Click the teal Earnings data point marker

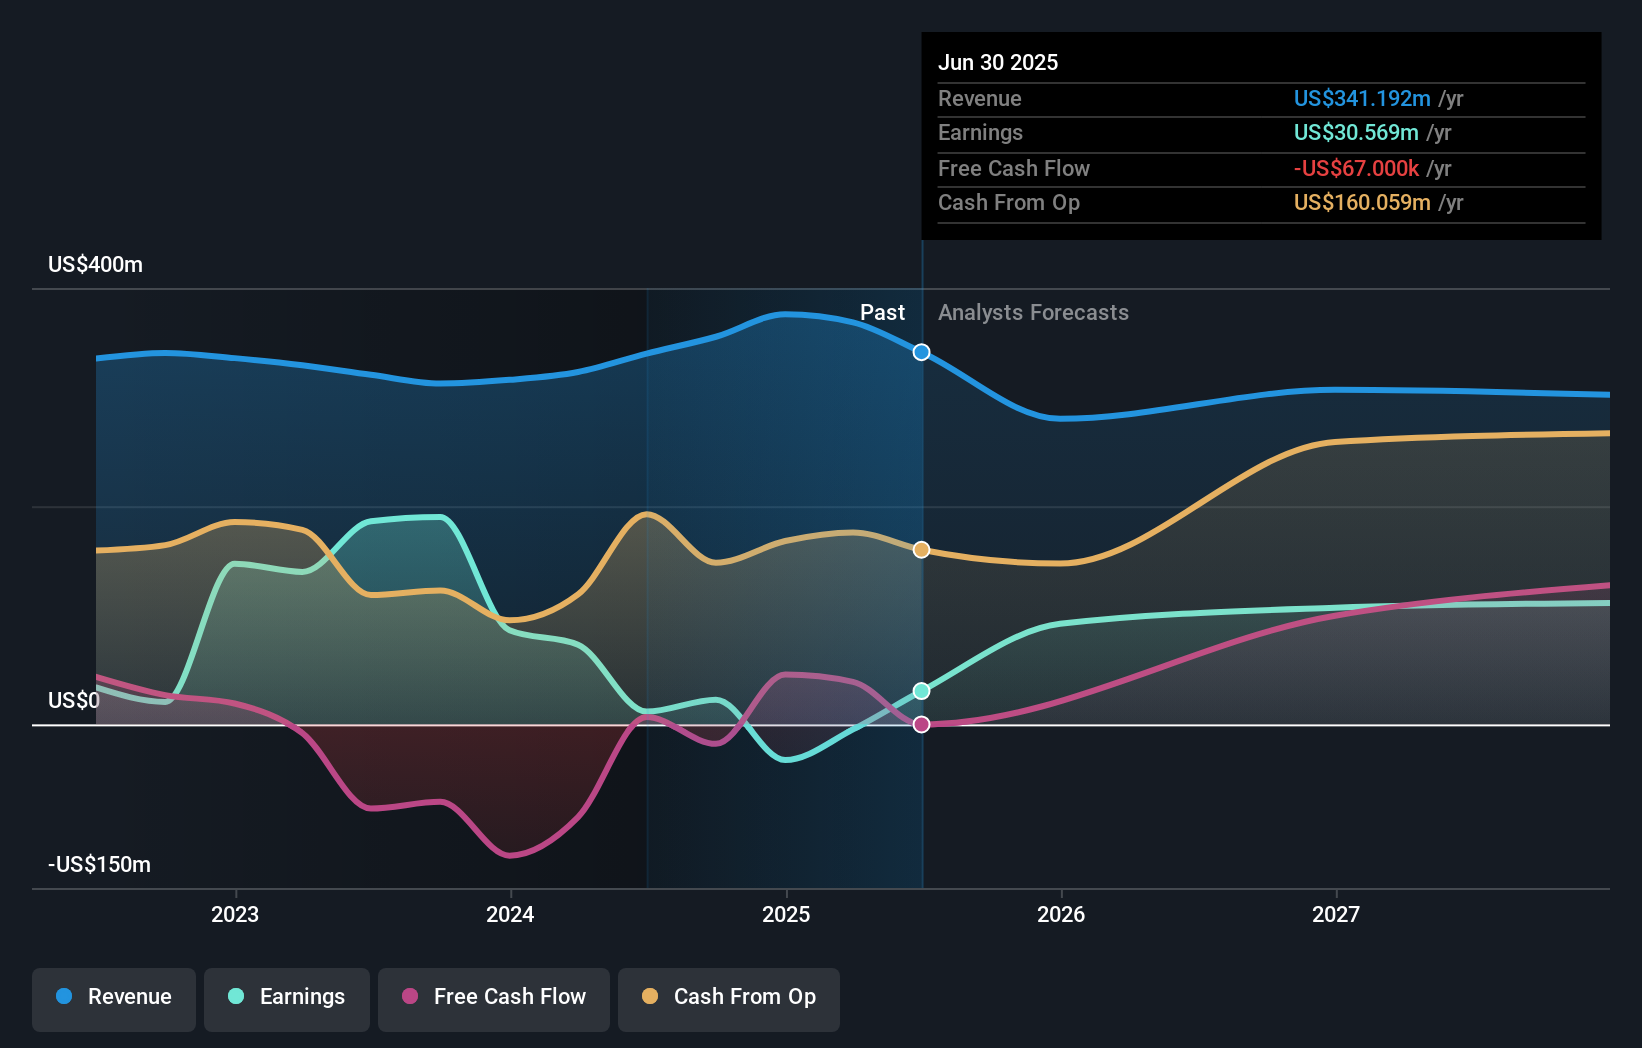point(921,689)
